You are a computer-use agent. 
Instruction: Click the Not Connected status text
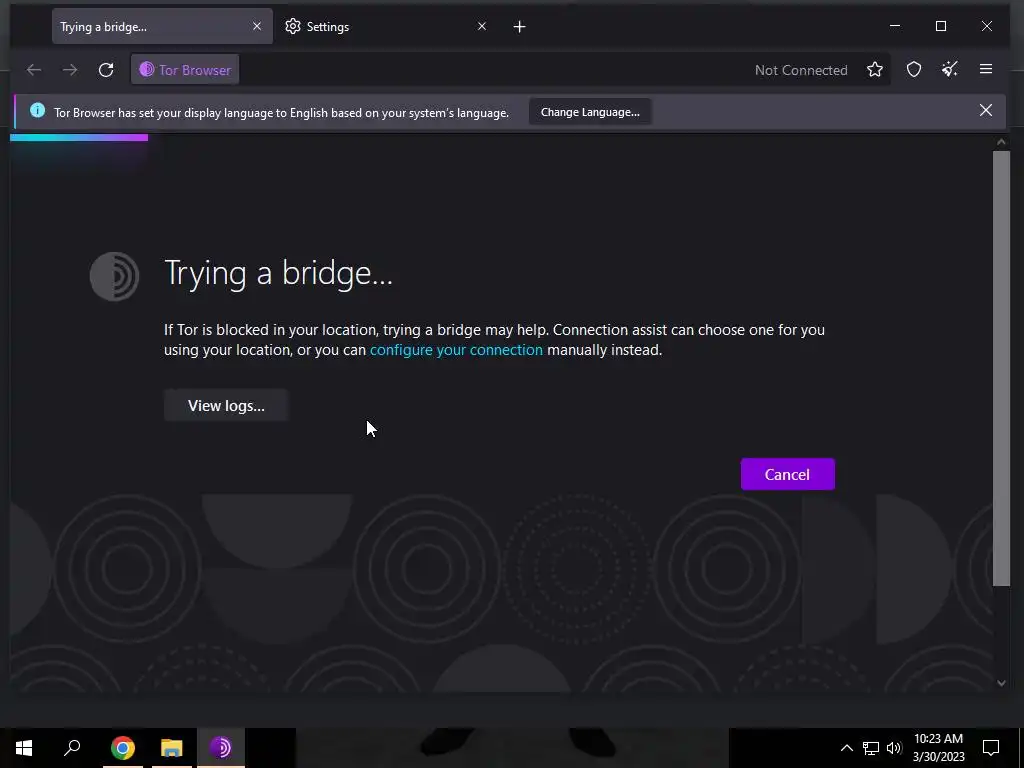(x=801, y=70)
